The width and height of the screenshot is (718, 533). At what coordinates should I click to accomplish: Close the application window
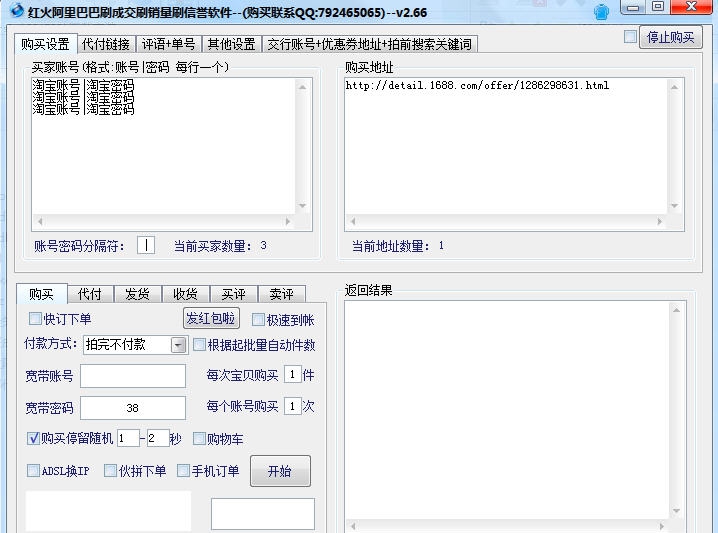pyautogui.click(x=691, y=6)
